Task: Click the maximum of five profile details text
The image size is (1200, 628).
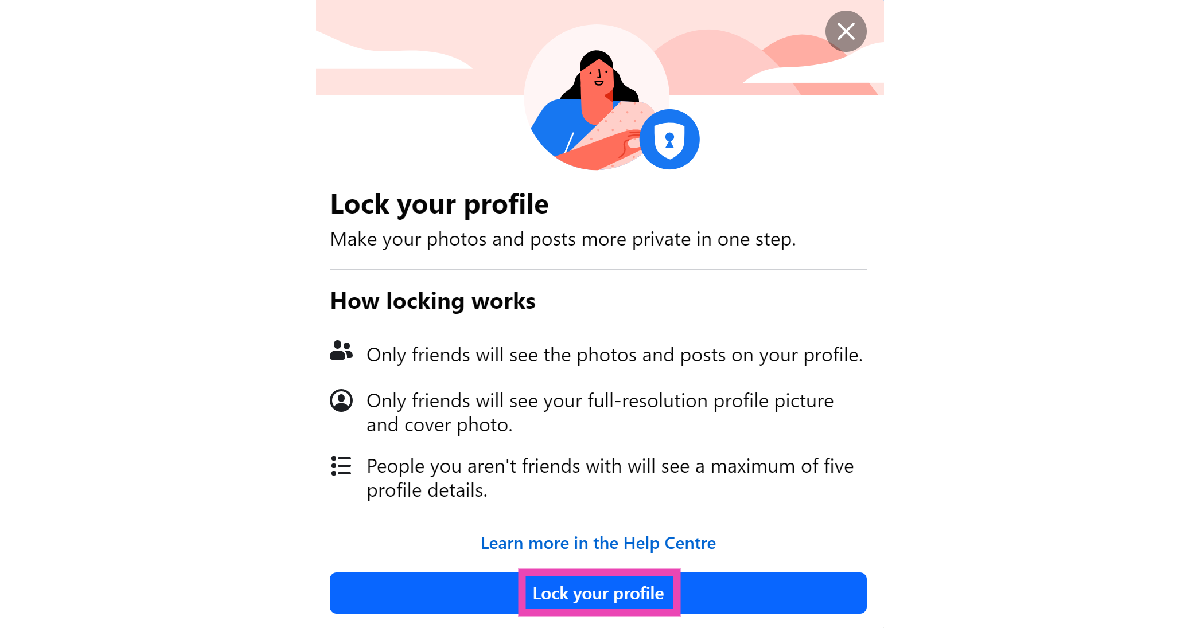Action: (x=610, y=478)
